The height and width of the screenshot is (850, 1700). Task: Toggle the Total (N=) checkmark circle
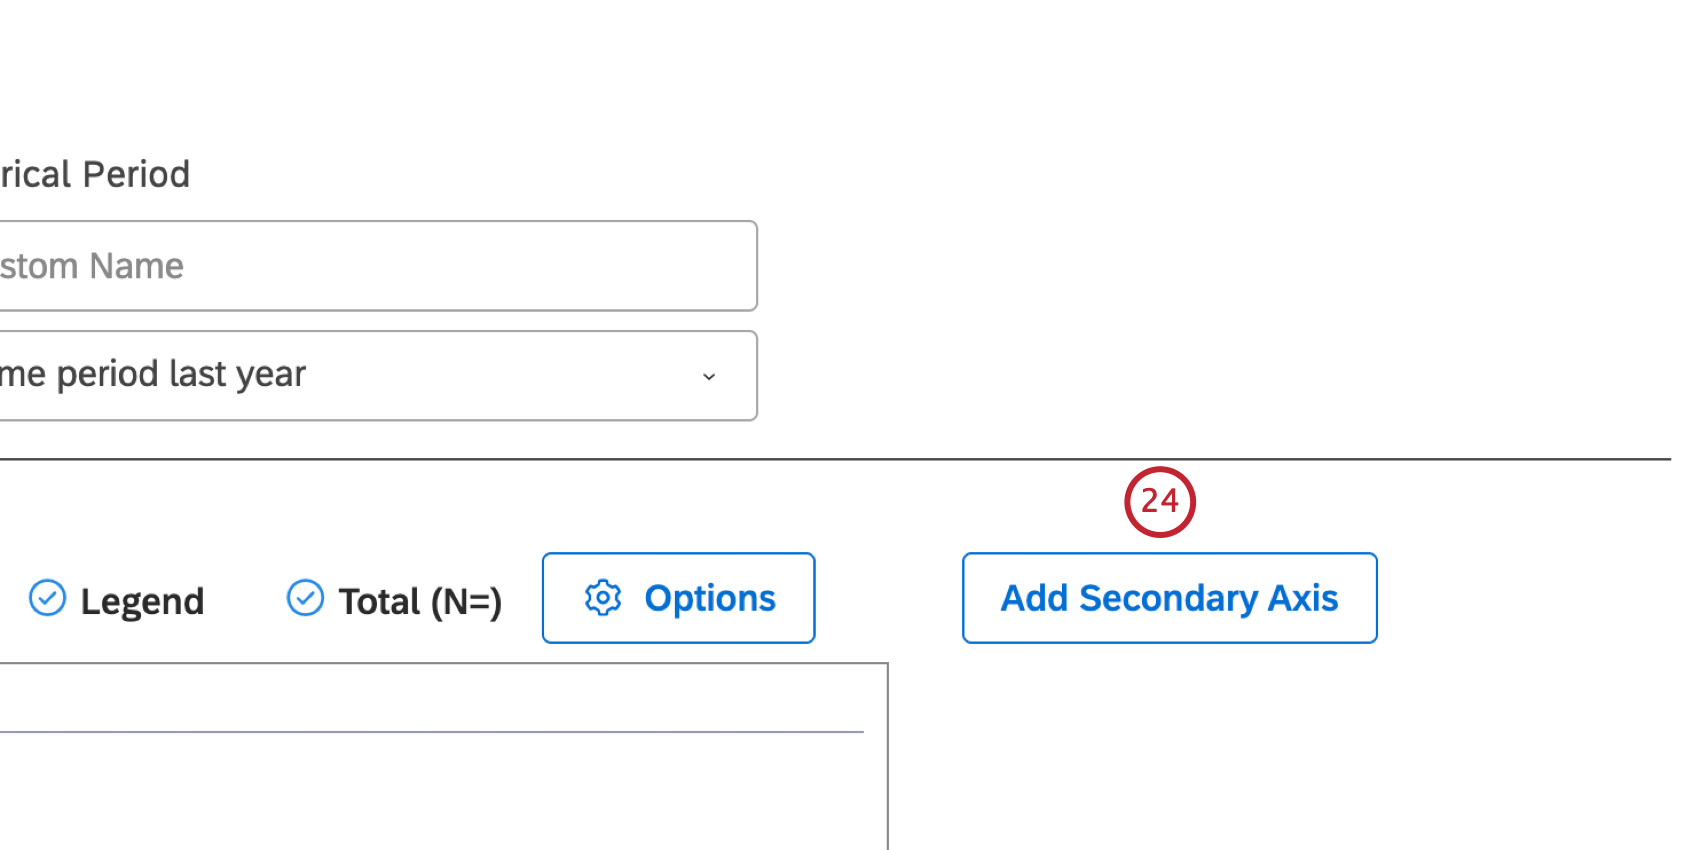click(x=305, y=598)
